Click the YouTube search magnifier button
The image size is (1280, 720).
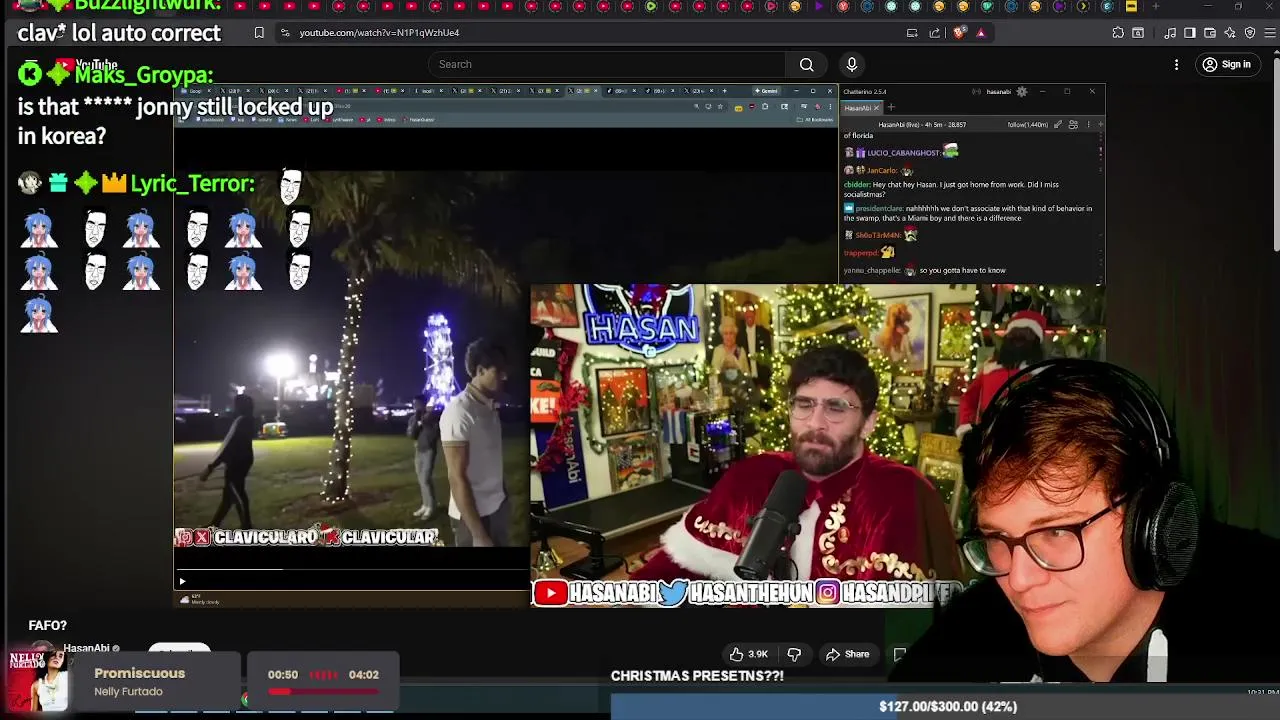pos(806,64)
